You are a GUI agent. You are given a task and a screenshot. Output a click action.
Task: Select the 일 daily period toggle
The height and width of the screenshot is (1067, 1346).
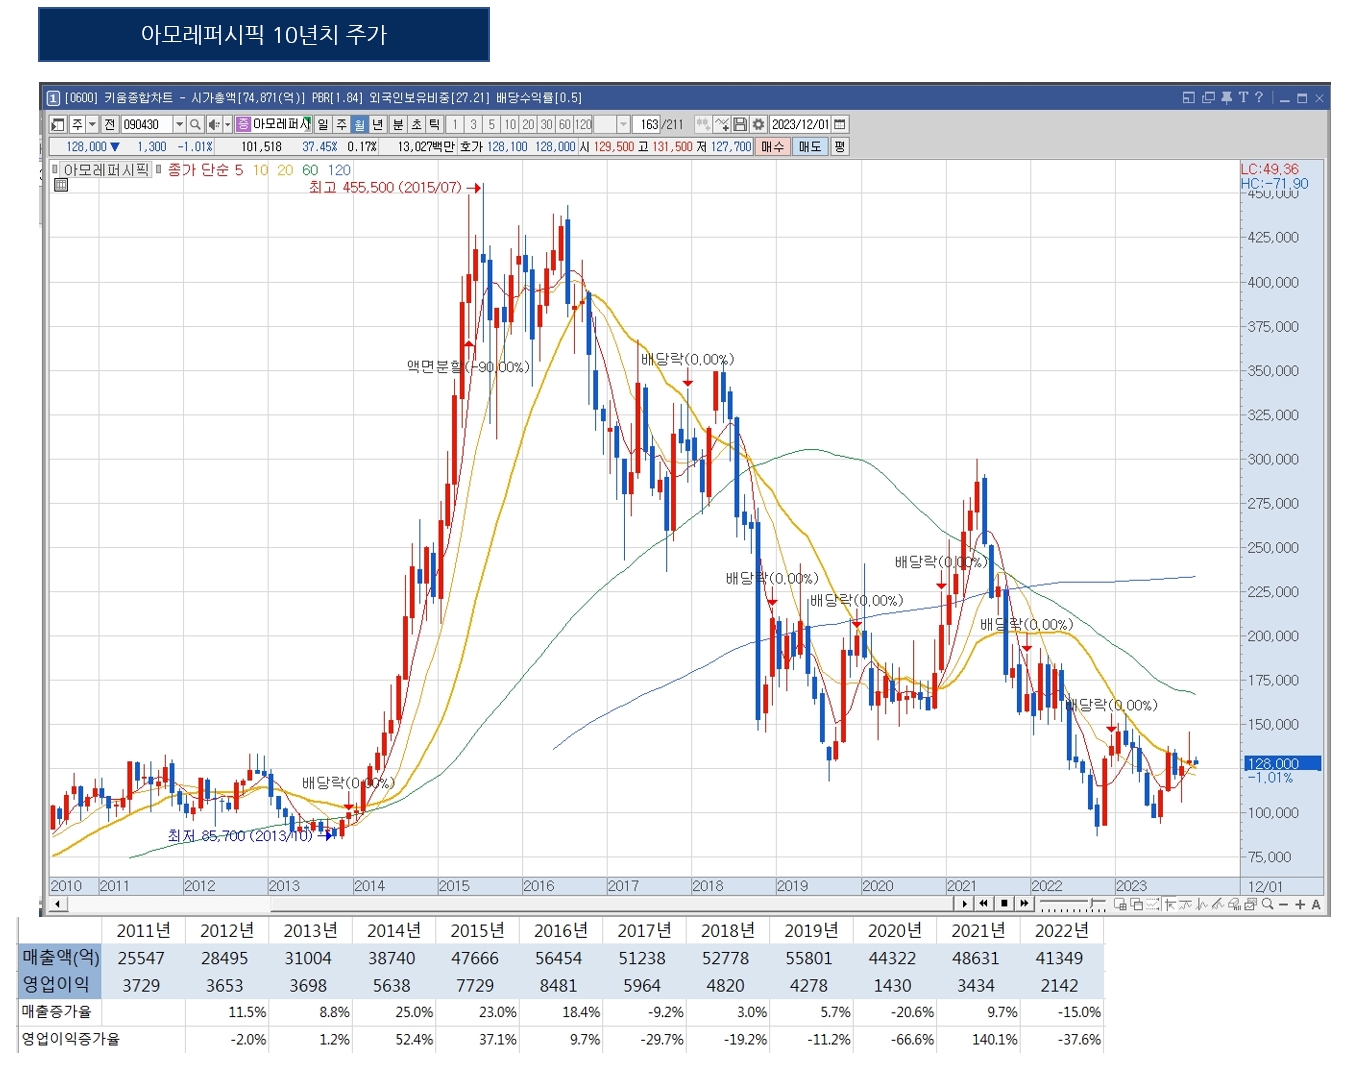[323, 124]
